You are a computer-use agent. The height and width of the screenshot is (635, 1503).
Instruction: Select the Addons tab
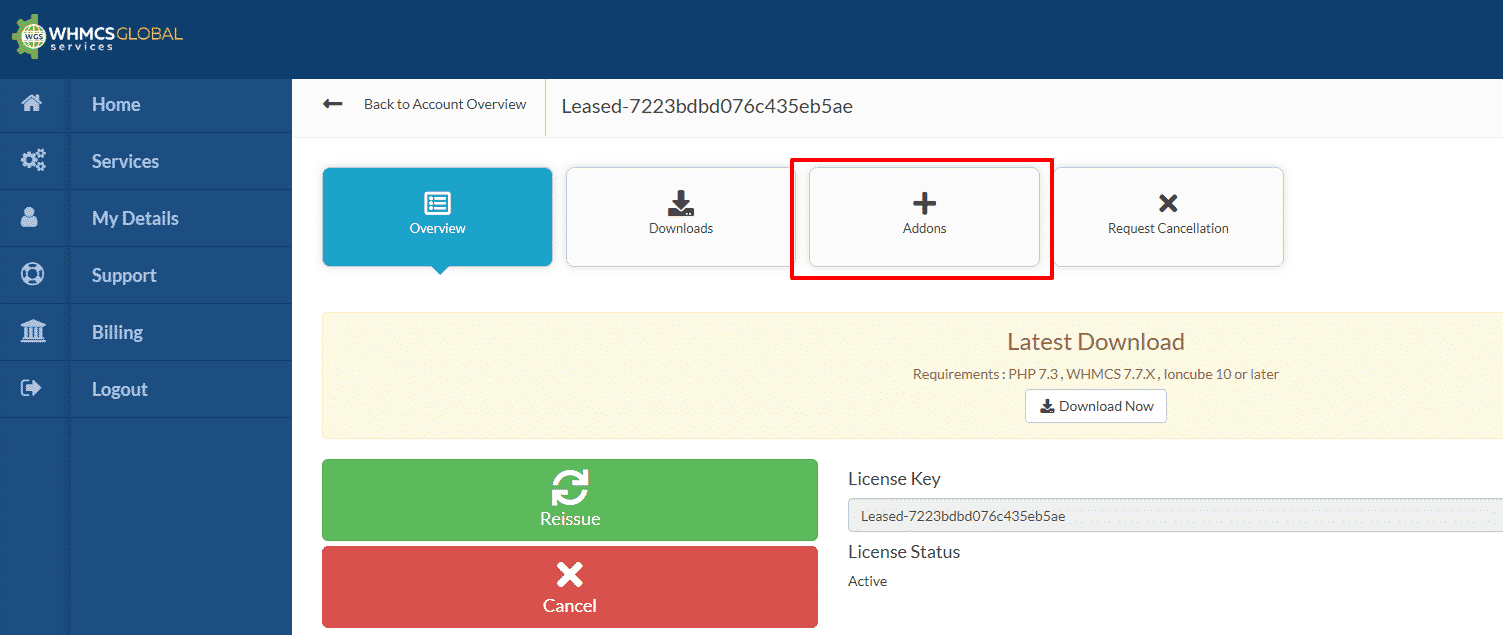point(924,216)
